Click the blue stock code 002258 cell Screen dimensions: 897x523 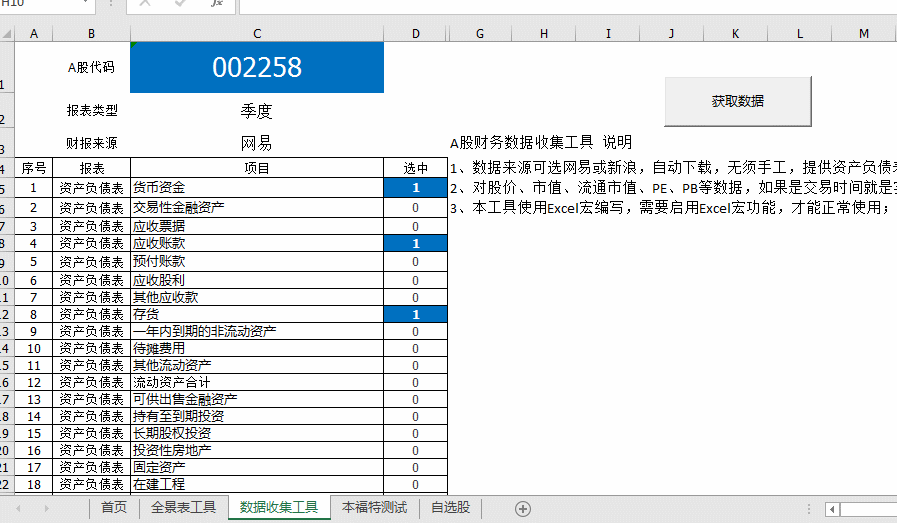256,67
